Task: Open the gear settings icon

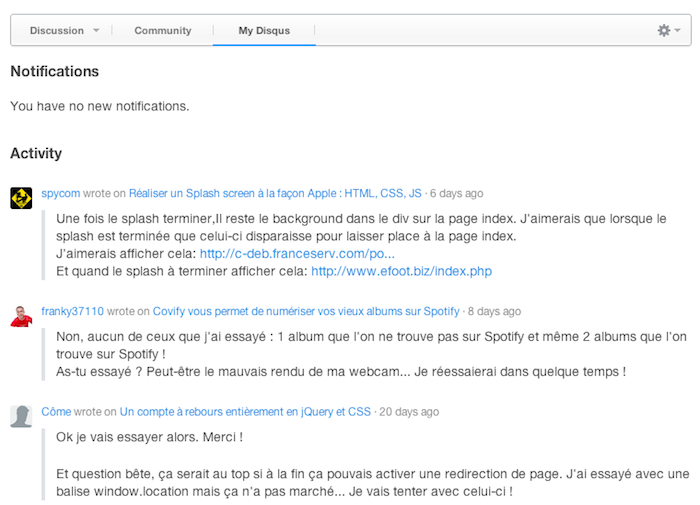Action: point(663,30)
